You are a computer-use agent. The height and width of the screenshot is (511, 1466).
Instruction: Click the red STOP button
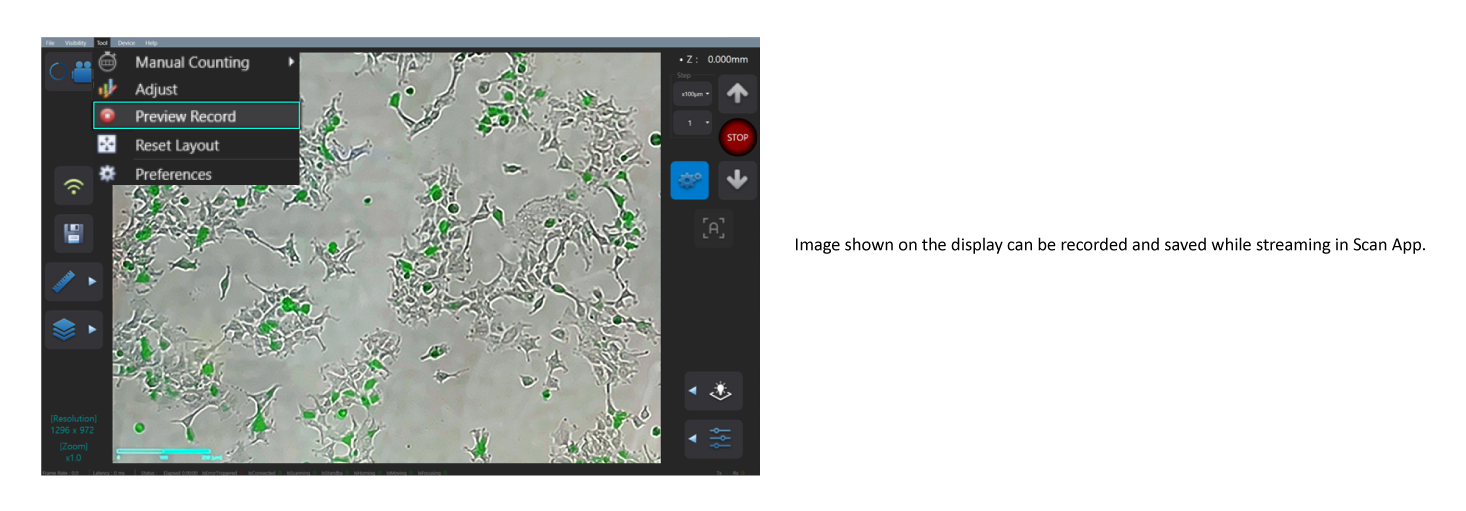coord(737,137)
